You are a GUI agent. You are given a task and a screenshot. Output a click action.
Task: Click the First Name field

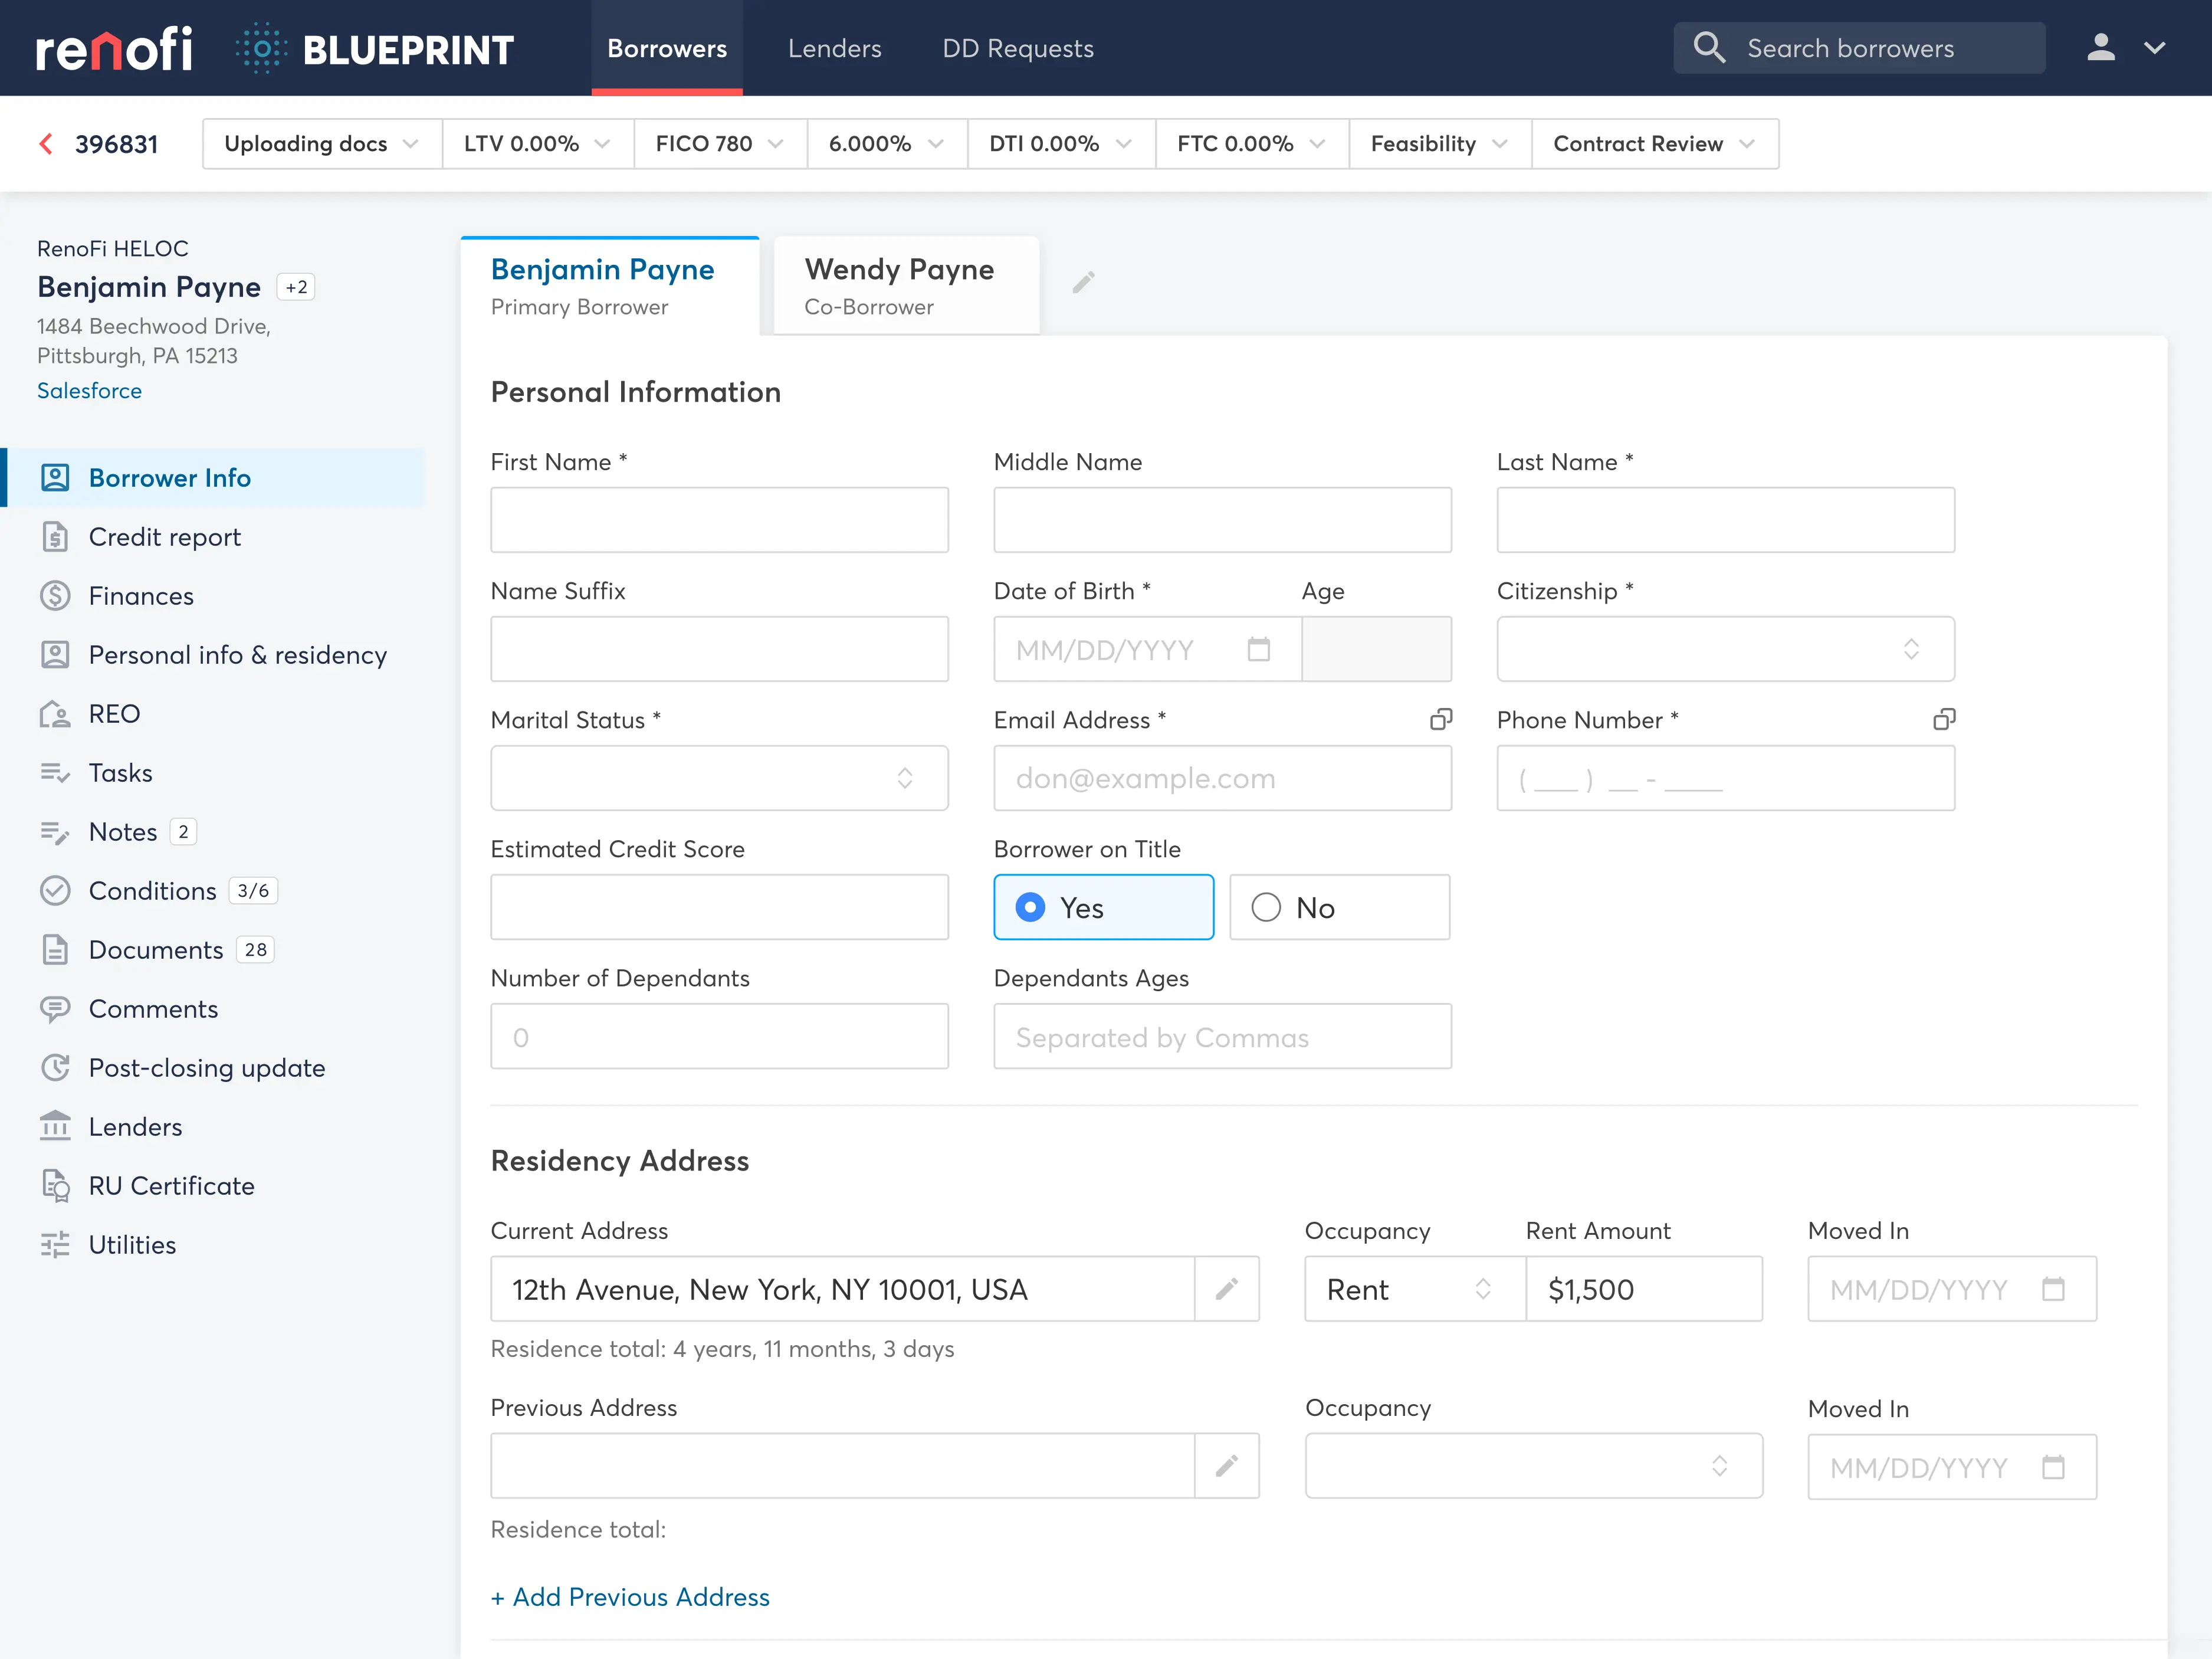[719, 520]
